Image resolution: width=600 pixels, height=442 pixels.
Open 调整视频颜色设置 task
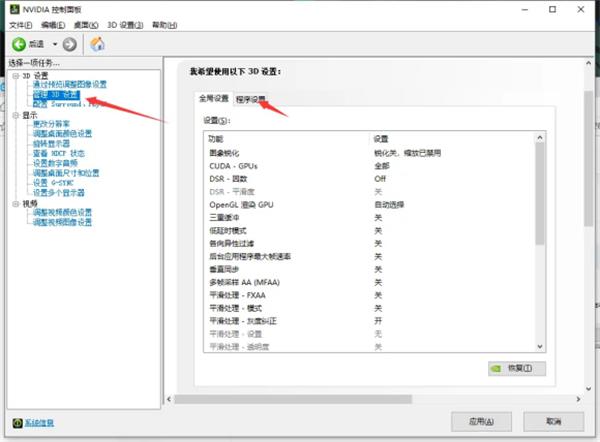[62, 212]
